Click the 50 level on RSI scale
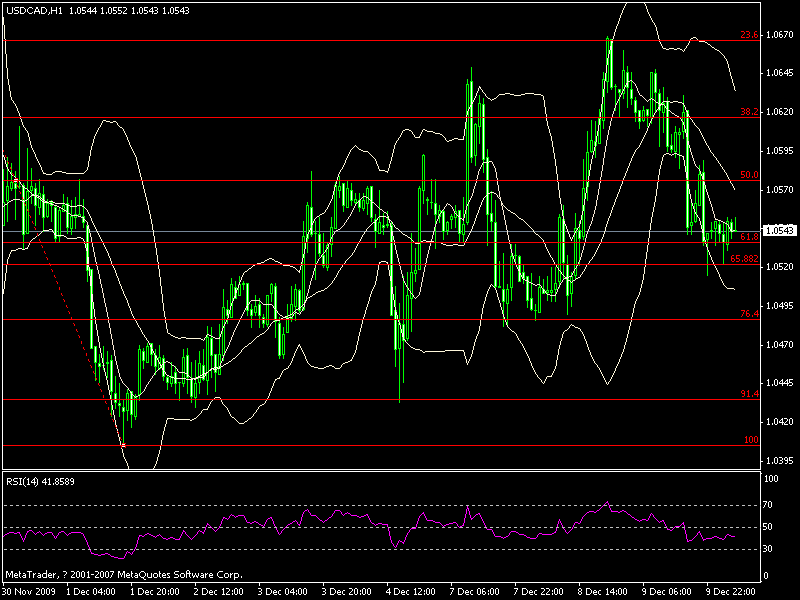Image resolution: width=800 pixels, height=600 pixels. point(767,527)
